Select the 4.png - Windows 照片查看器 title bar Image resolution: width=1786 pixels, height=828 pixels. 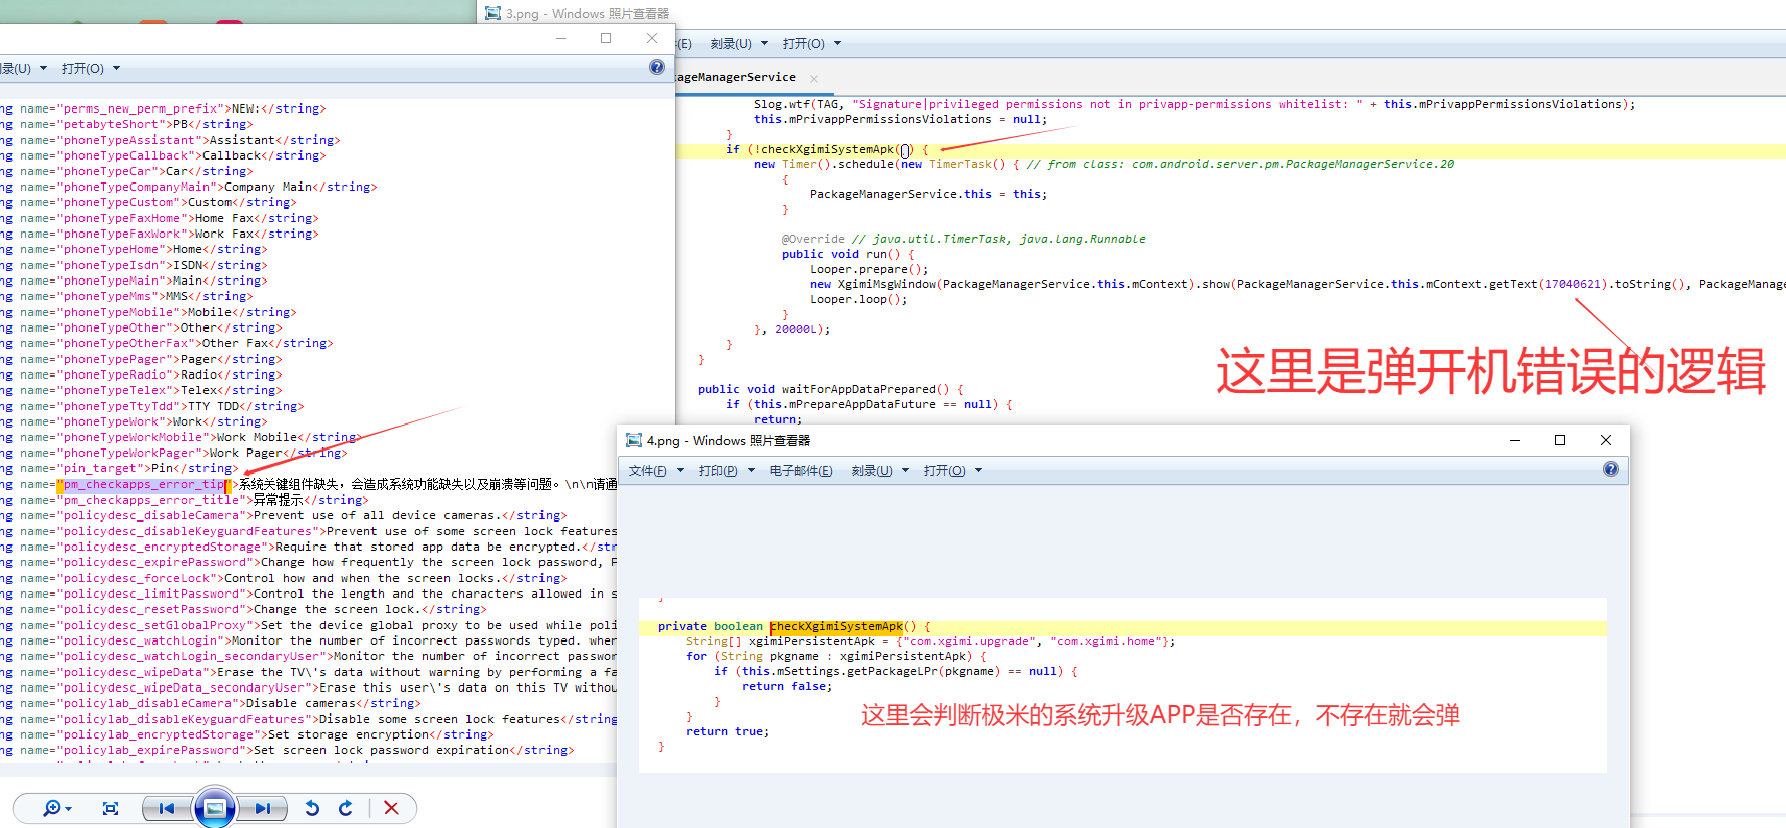tap(728, 440)
